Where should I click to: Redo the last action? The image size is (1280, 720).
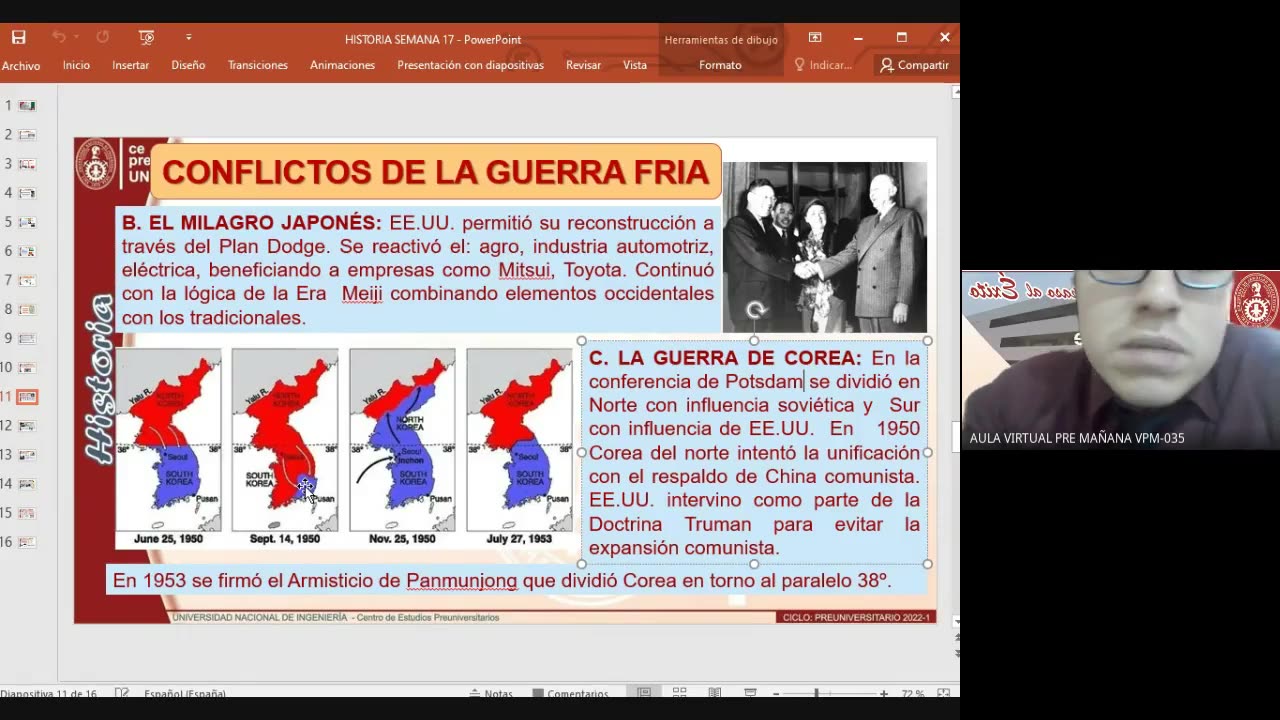coord(102,37)
